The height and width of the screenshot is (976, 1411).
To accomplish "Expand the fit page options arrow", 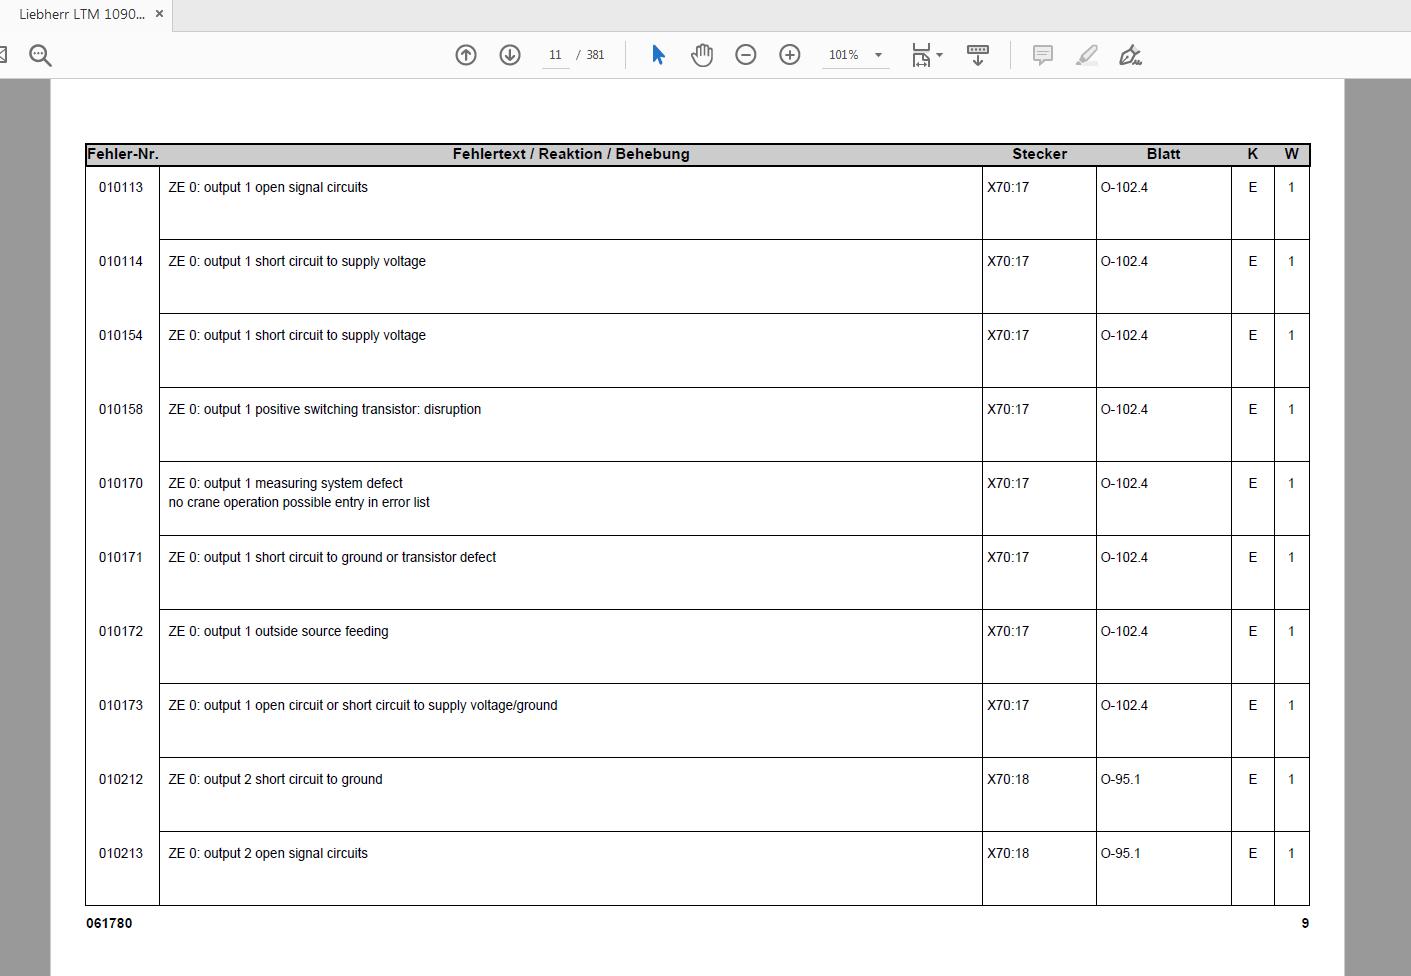I will tap(939, 55).
